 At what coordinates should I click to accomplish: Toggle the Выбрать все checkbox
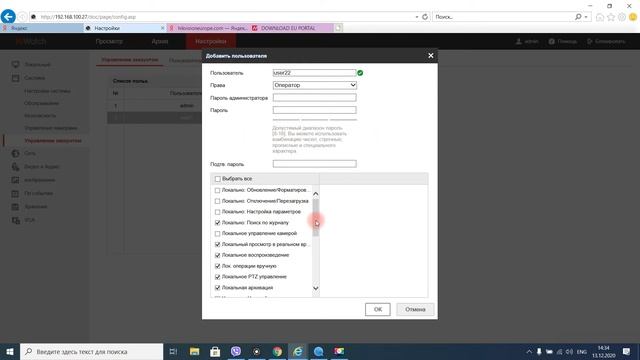point(218,179)
